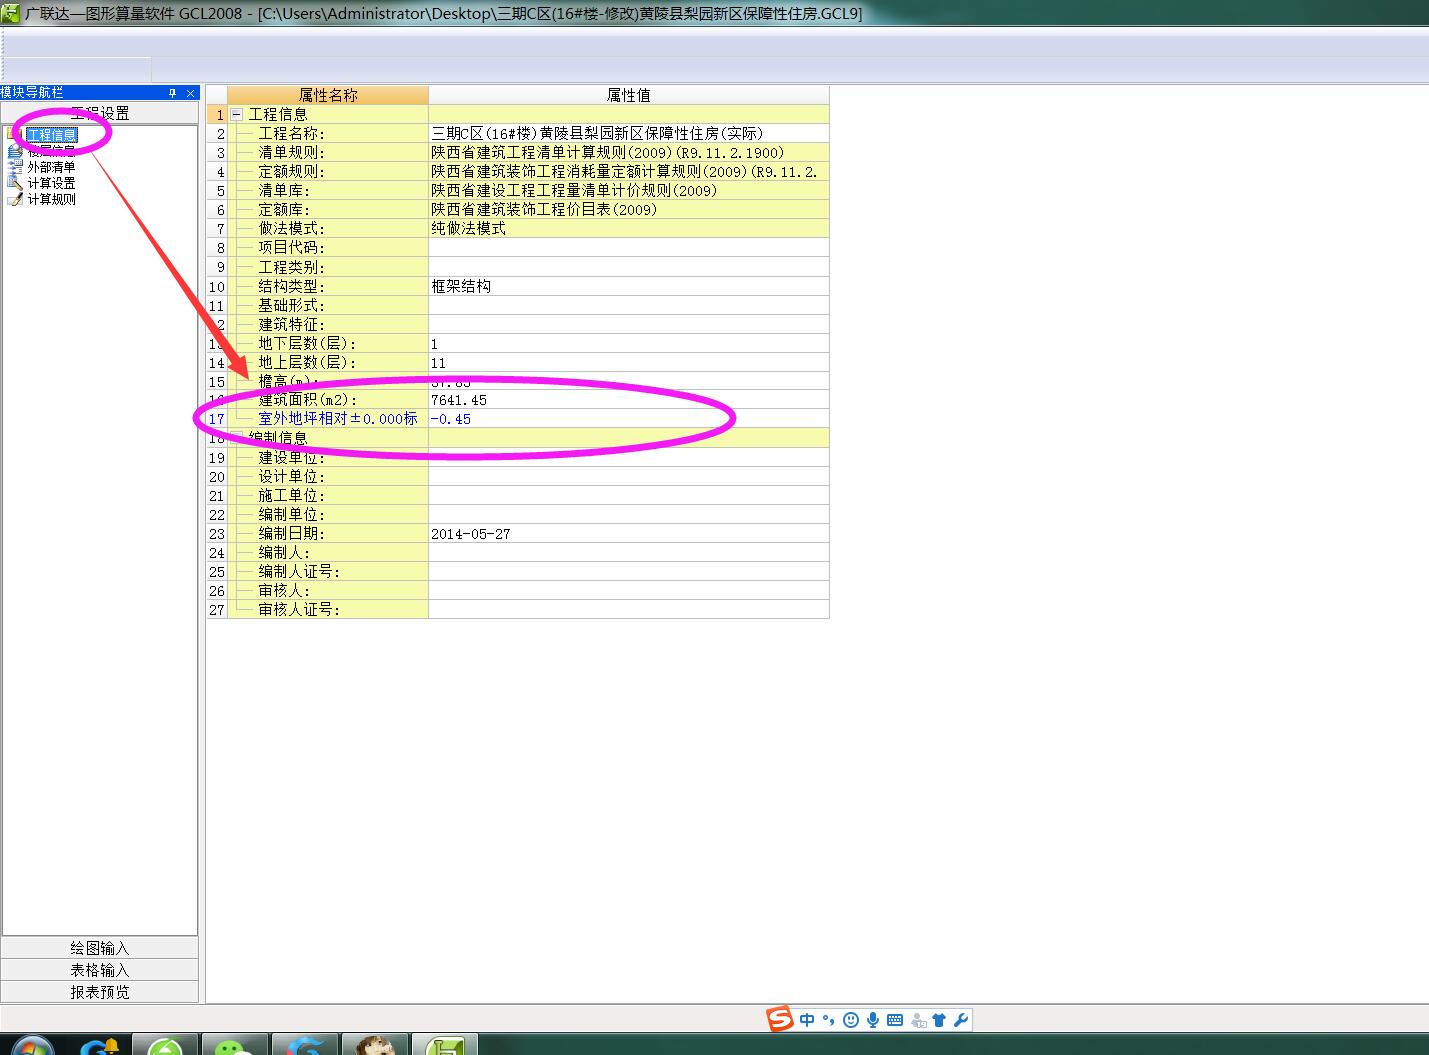1429x1055 pixels.
Task: Toggle punctuation mode in Sogou input bar
Action: [828, 1020]
